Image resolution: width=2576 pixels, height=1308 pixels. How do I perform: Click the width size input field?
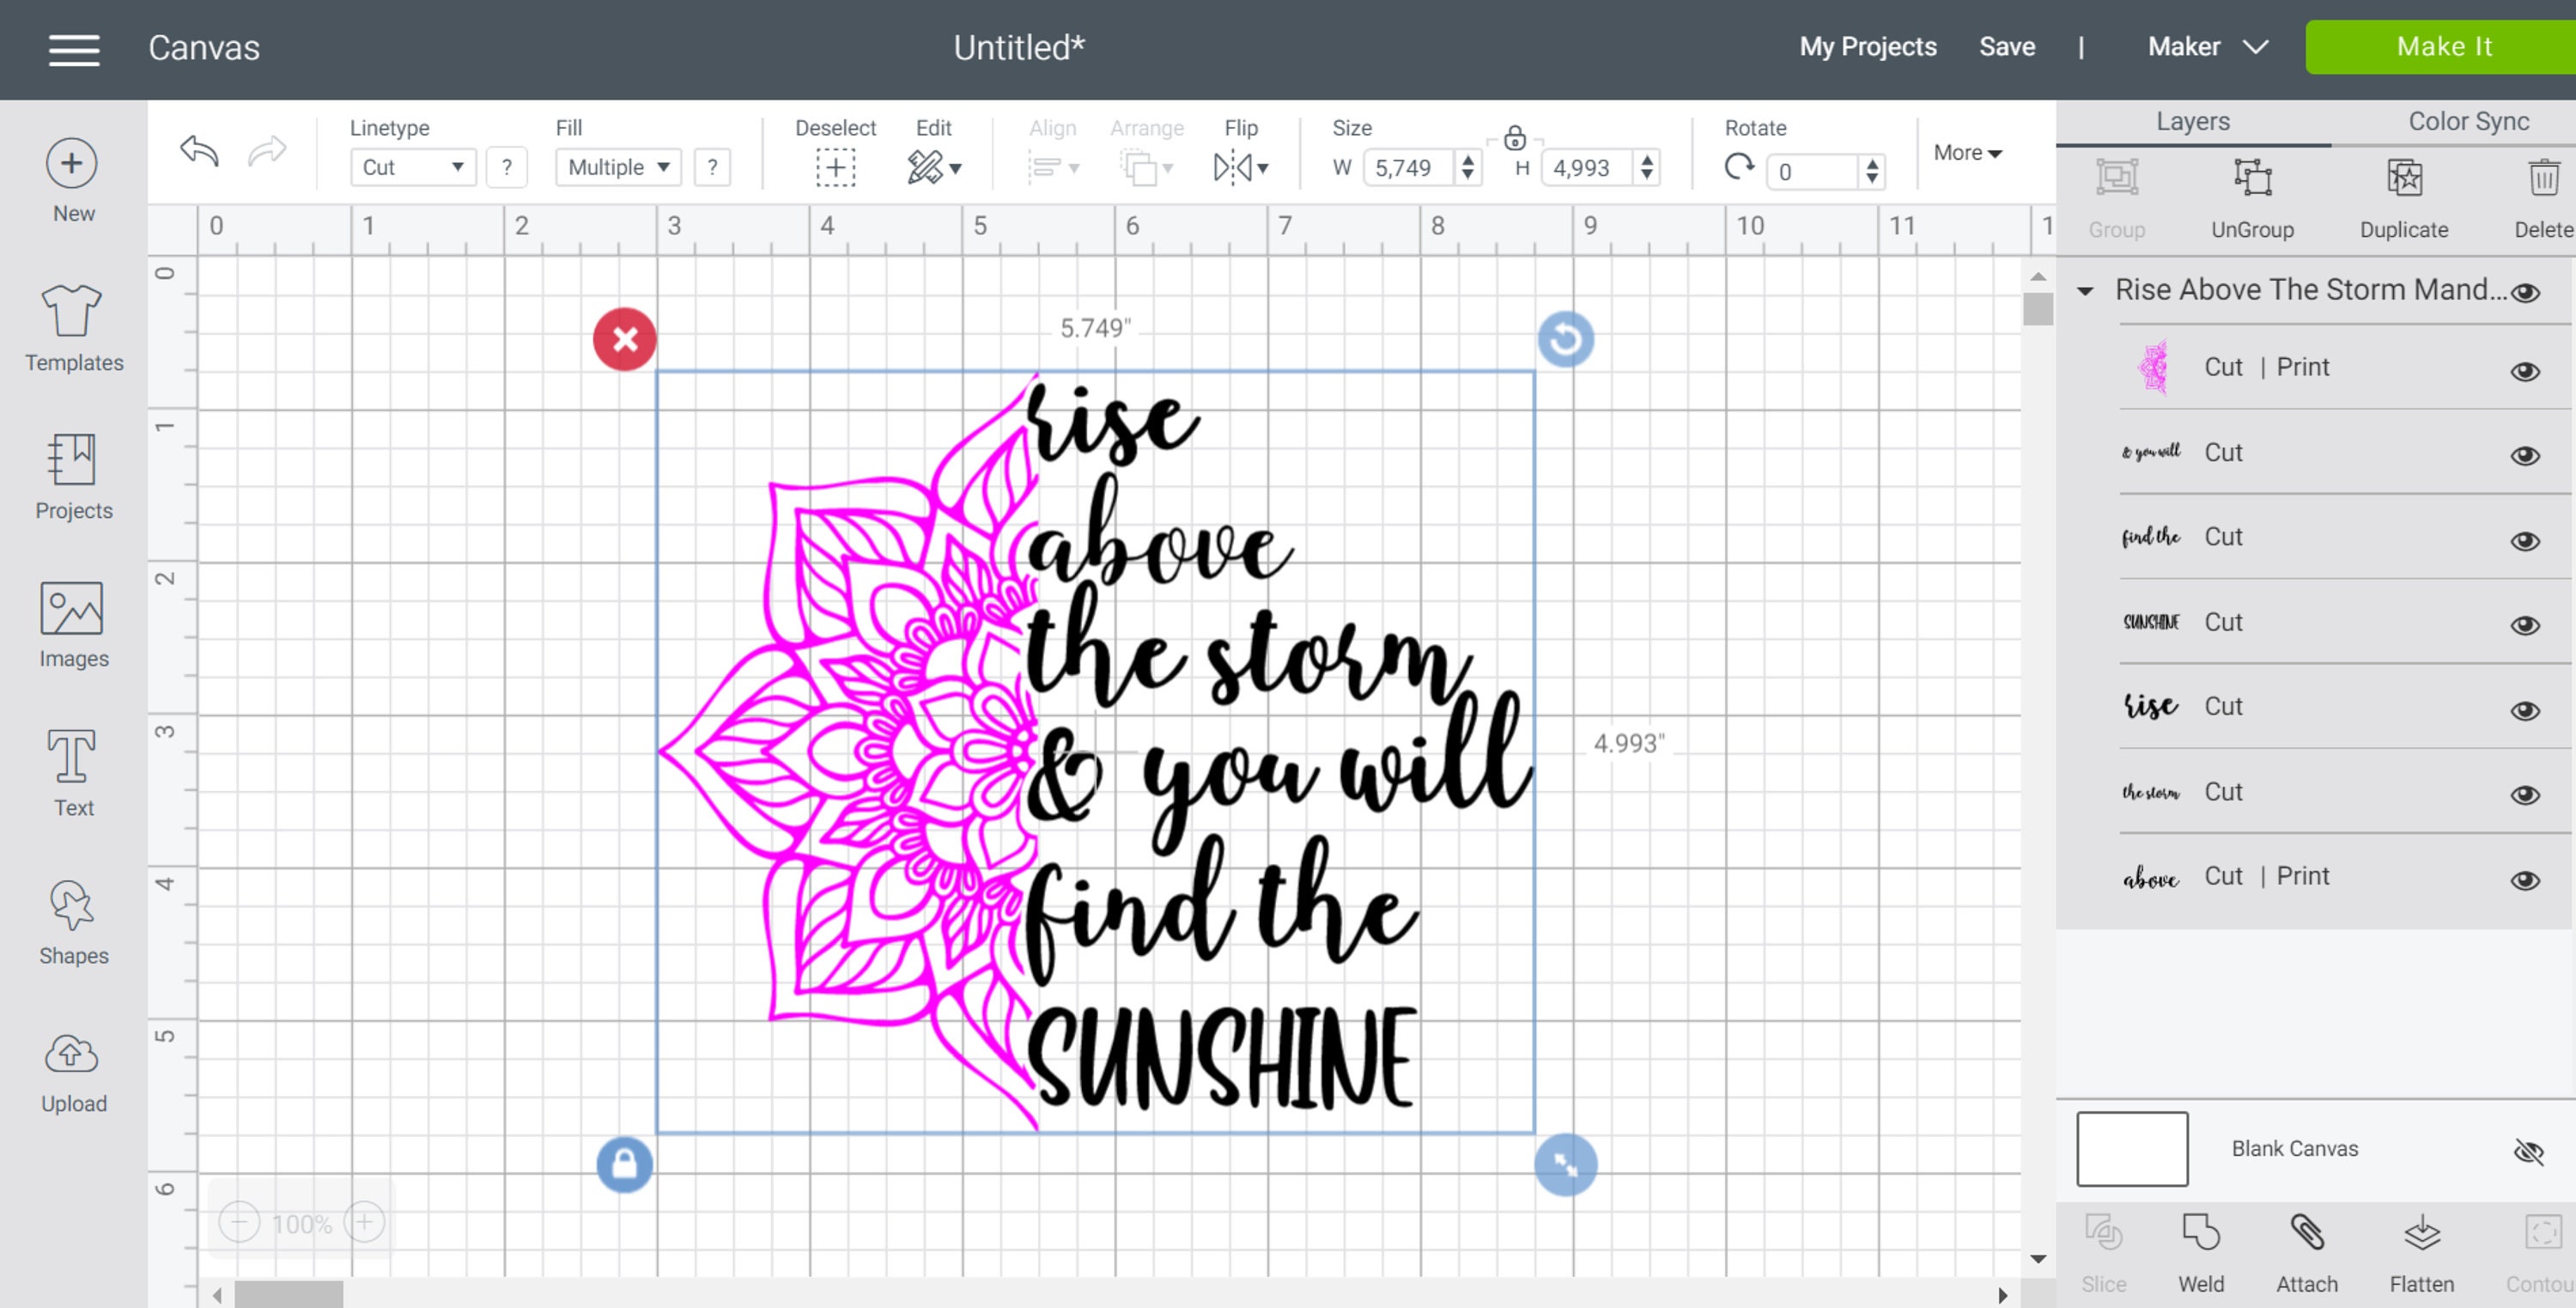[x=1412, y=168]
